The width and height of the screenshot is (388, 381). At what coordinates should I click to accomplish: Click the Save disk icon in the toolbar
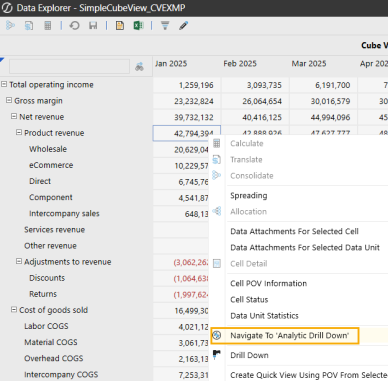(93, 26)
